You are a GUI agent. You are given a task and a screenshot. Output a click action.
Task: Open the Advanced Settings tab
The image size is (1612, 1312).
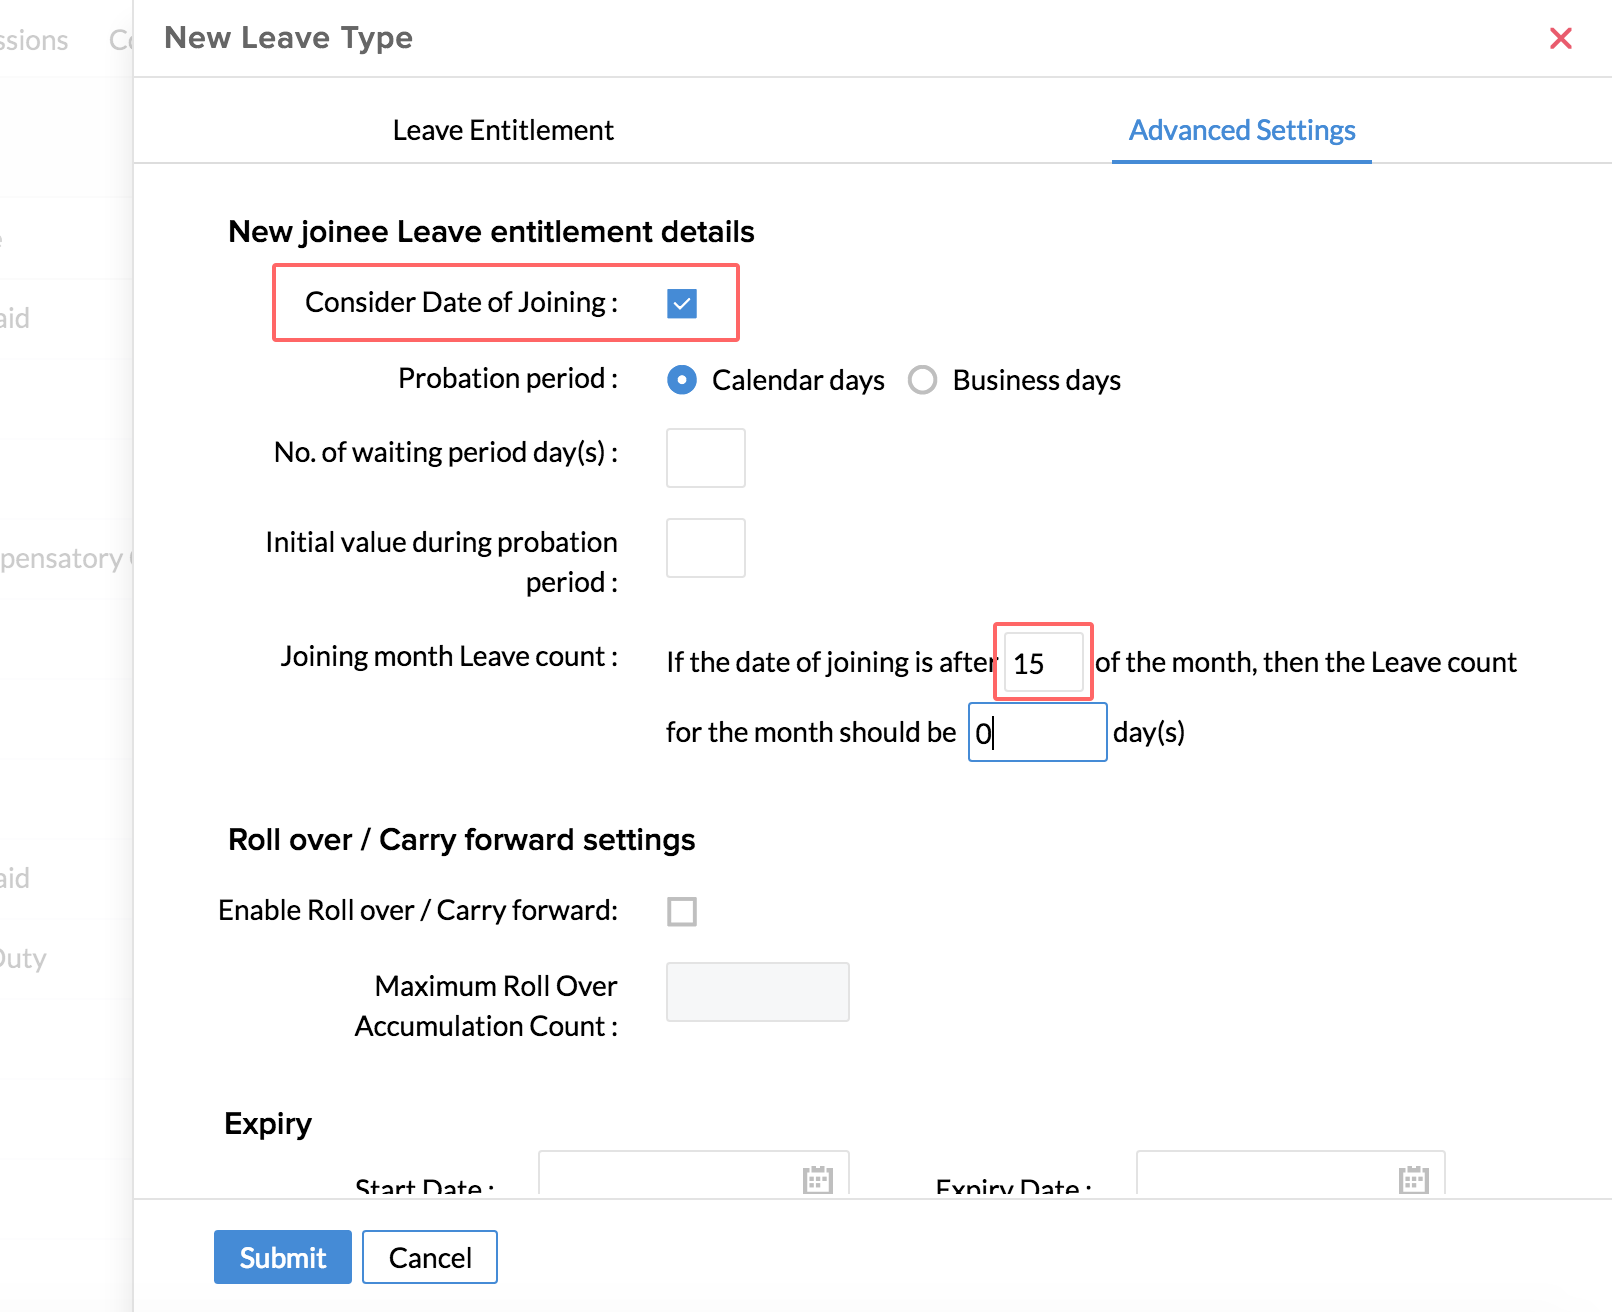pyautogui.click(x=1242, y=130)
